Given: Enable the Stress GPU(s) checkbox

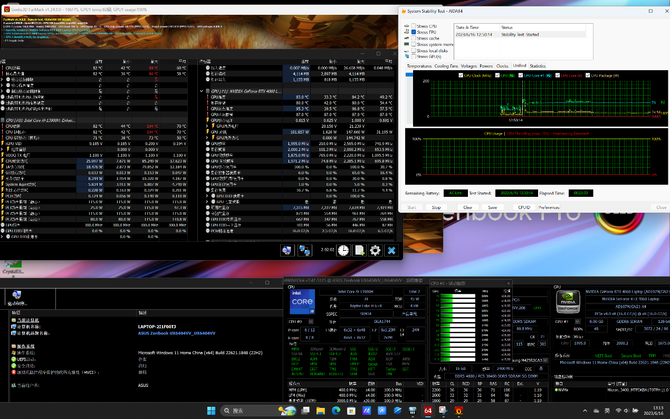Looking at the screenshot, I should coord(413,56).
